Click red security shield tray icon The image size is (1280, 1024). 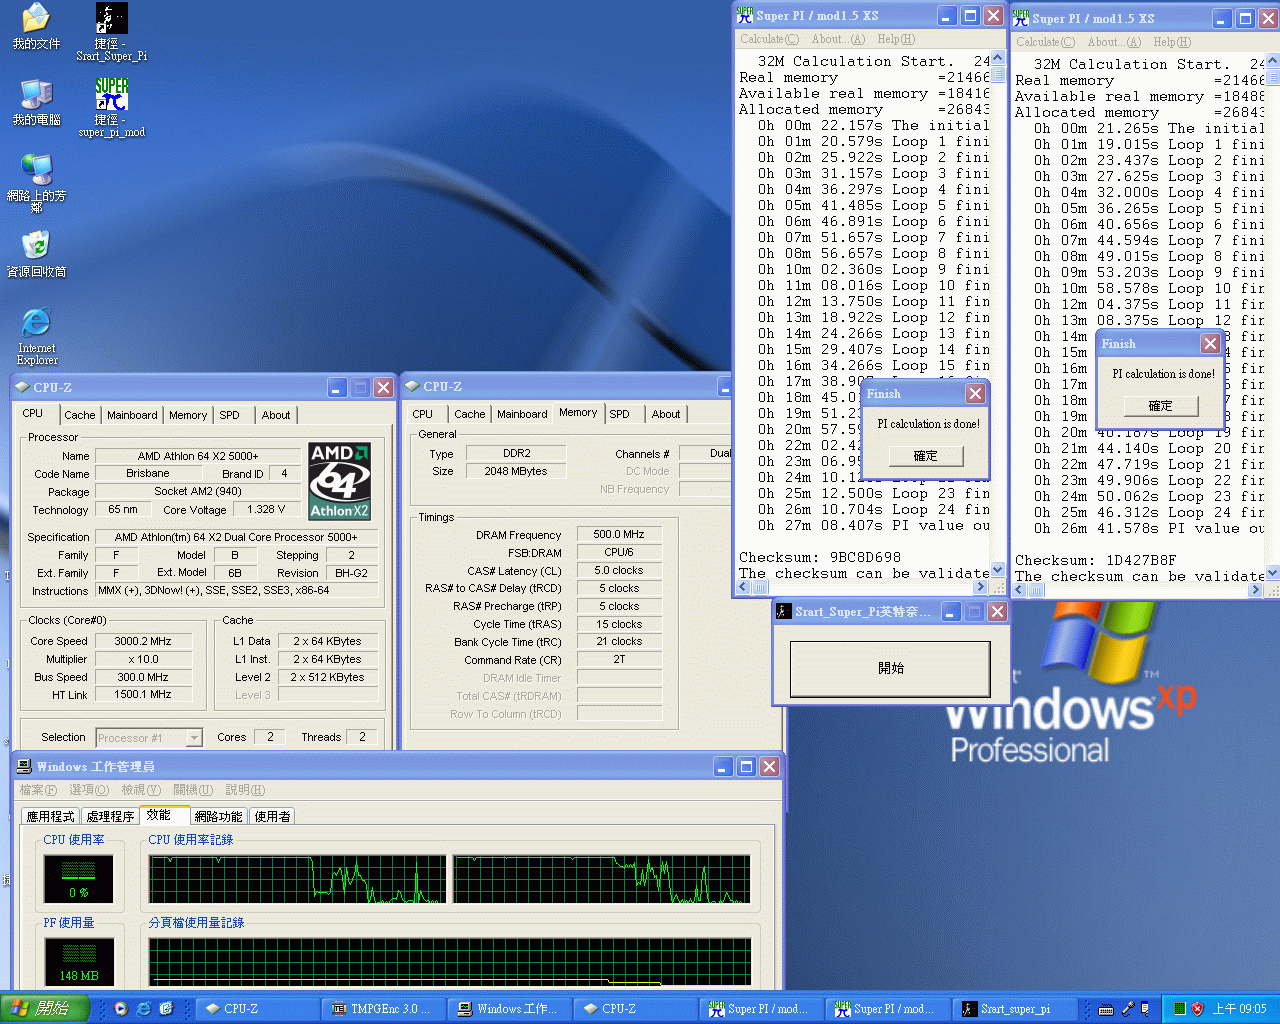point(1197,1009)
